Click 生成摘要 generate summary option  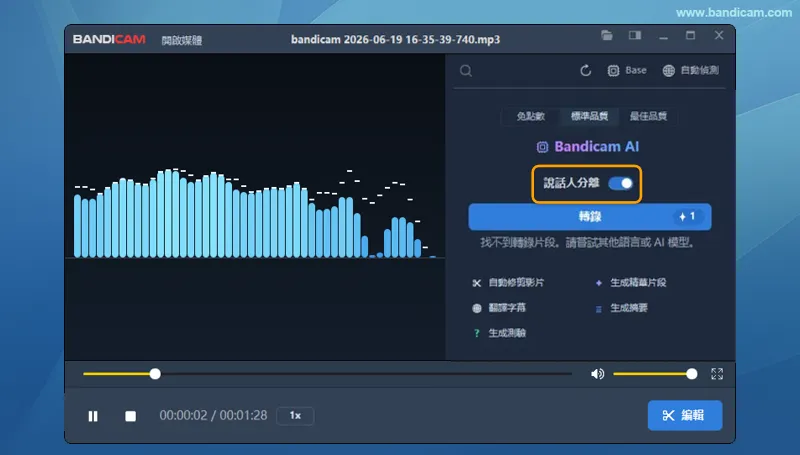621,308
